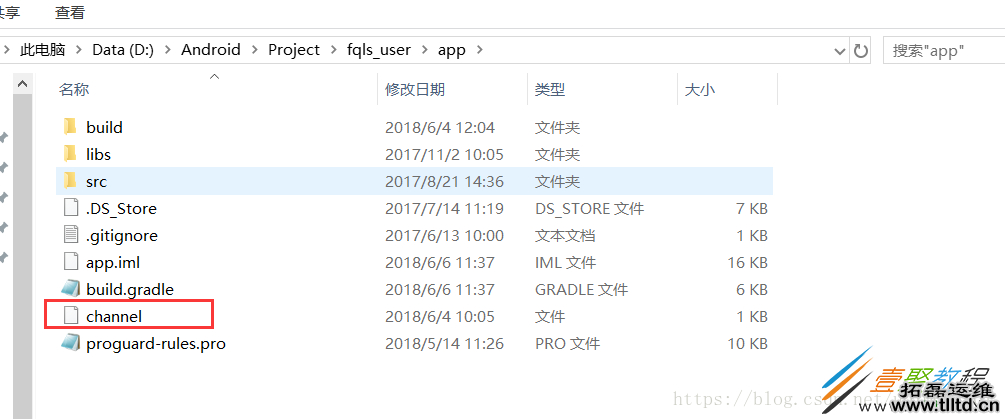Select the build.gradle file name
Viewport: 1005px width, 419px height.
tap(130, 290)
